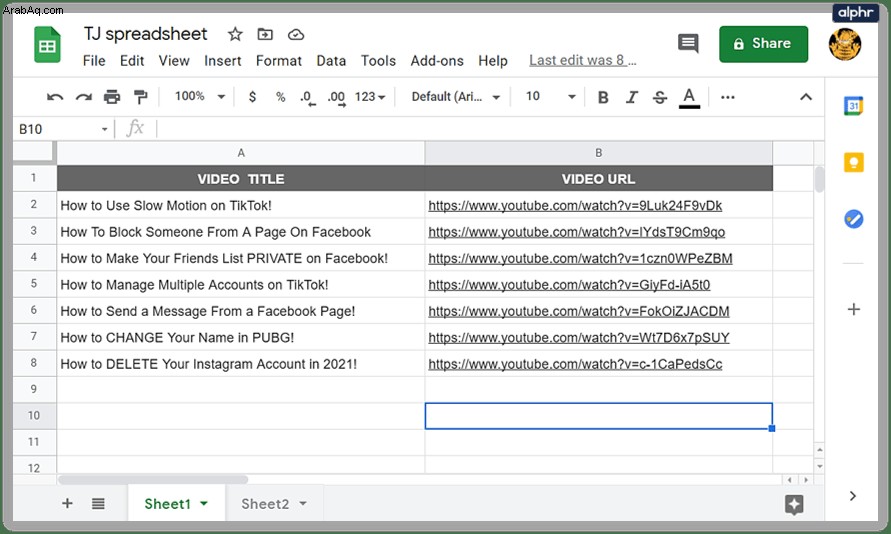Open the Add-ons menu
Viewport: 891px width, 534px height.
click(437, 61)
